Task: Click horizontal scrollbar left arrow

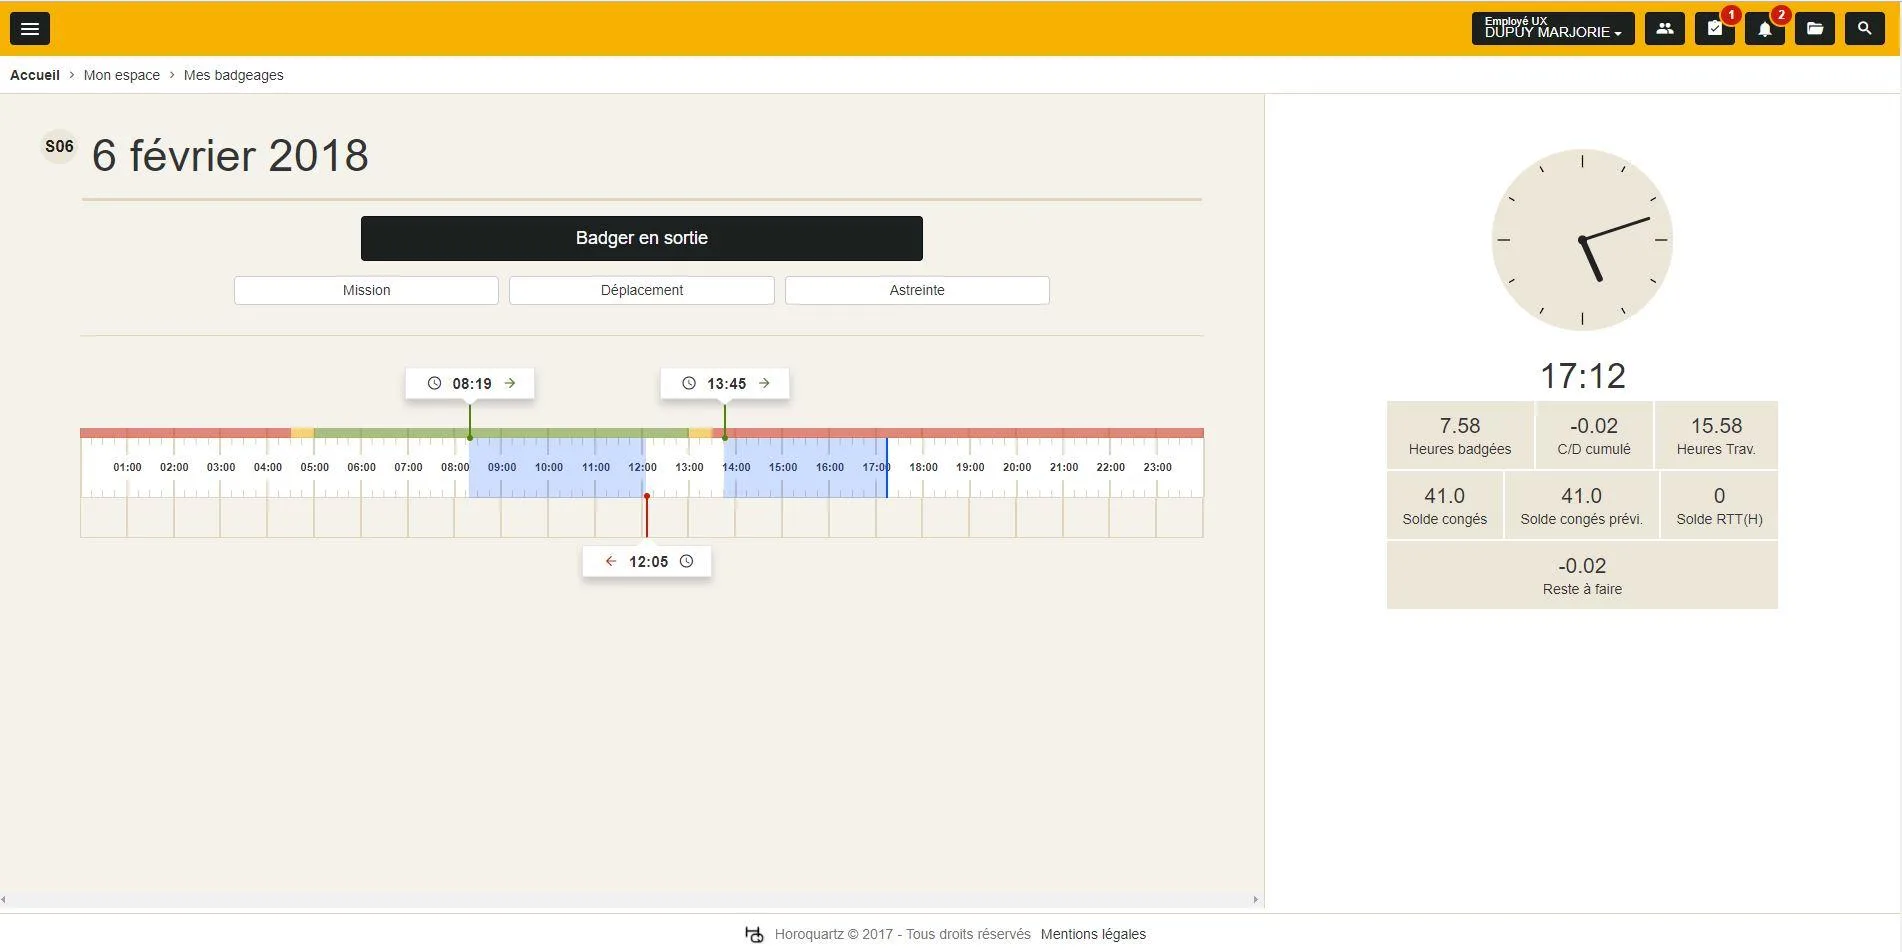Action: pyautogui.click(x=4, y=900)
